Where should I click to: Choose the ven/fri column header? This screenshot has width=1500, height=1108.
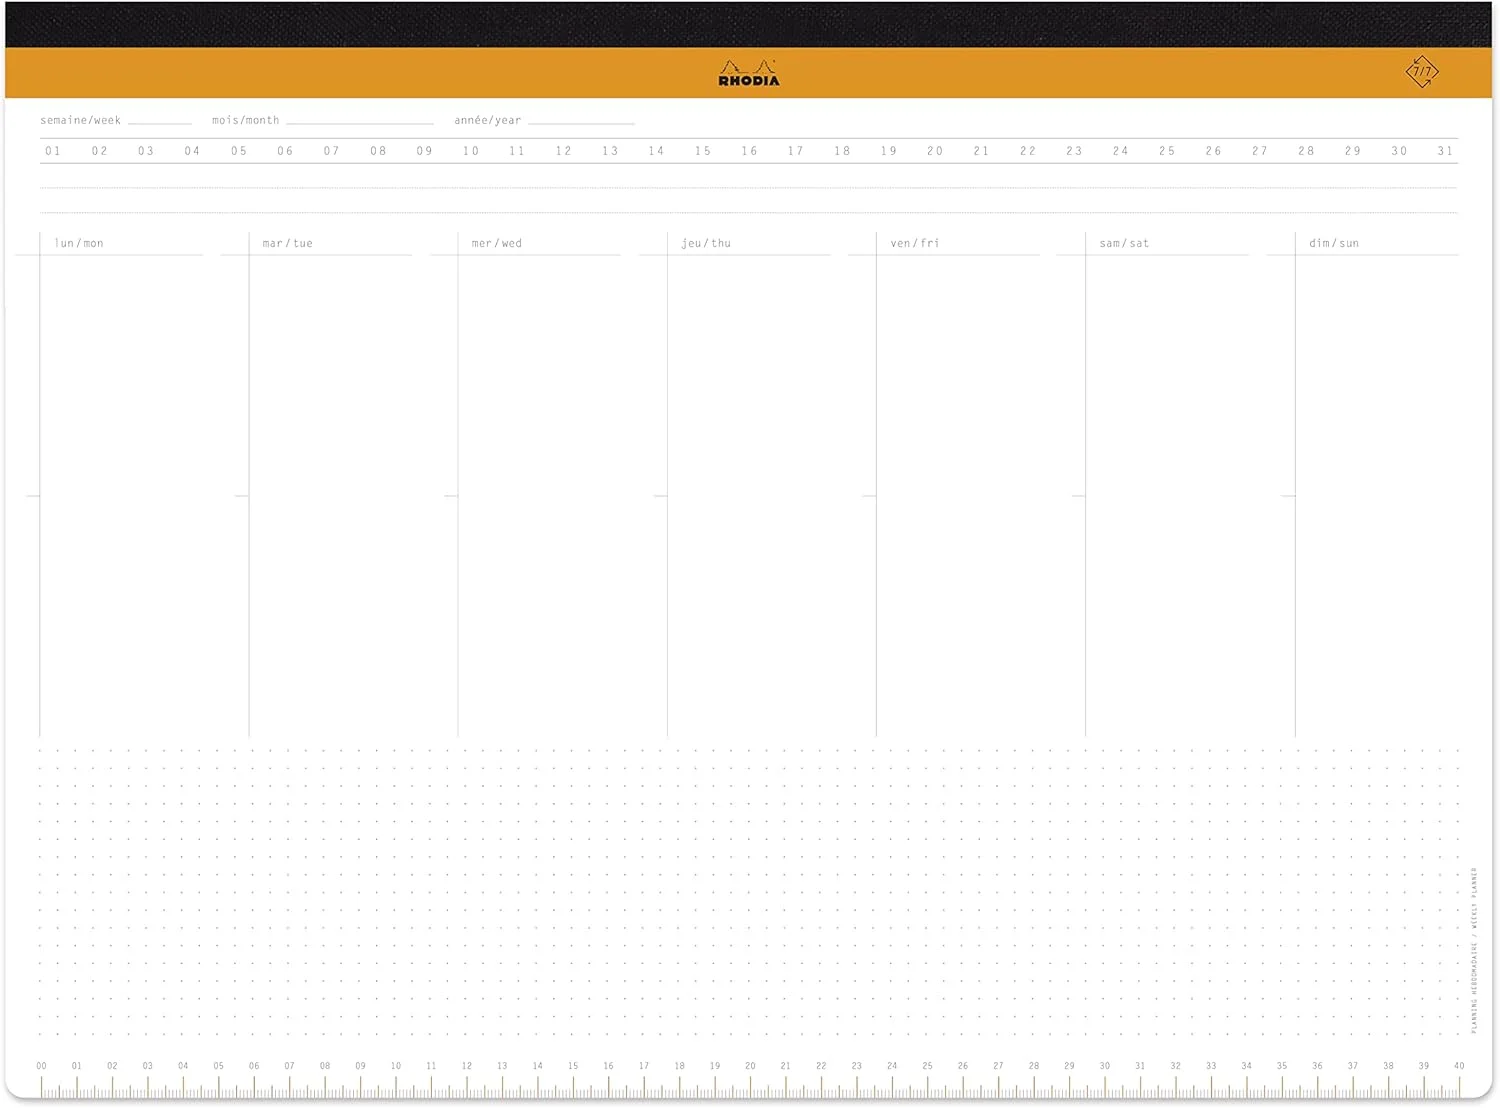[x=915, y=243]
